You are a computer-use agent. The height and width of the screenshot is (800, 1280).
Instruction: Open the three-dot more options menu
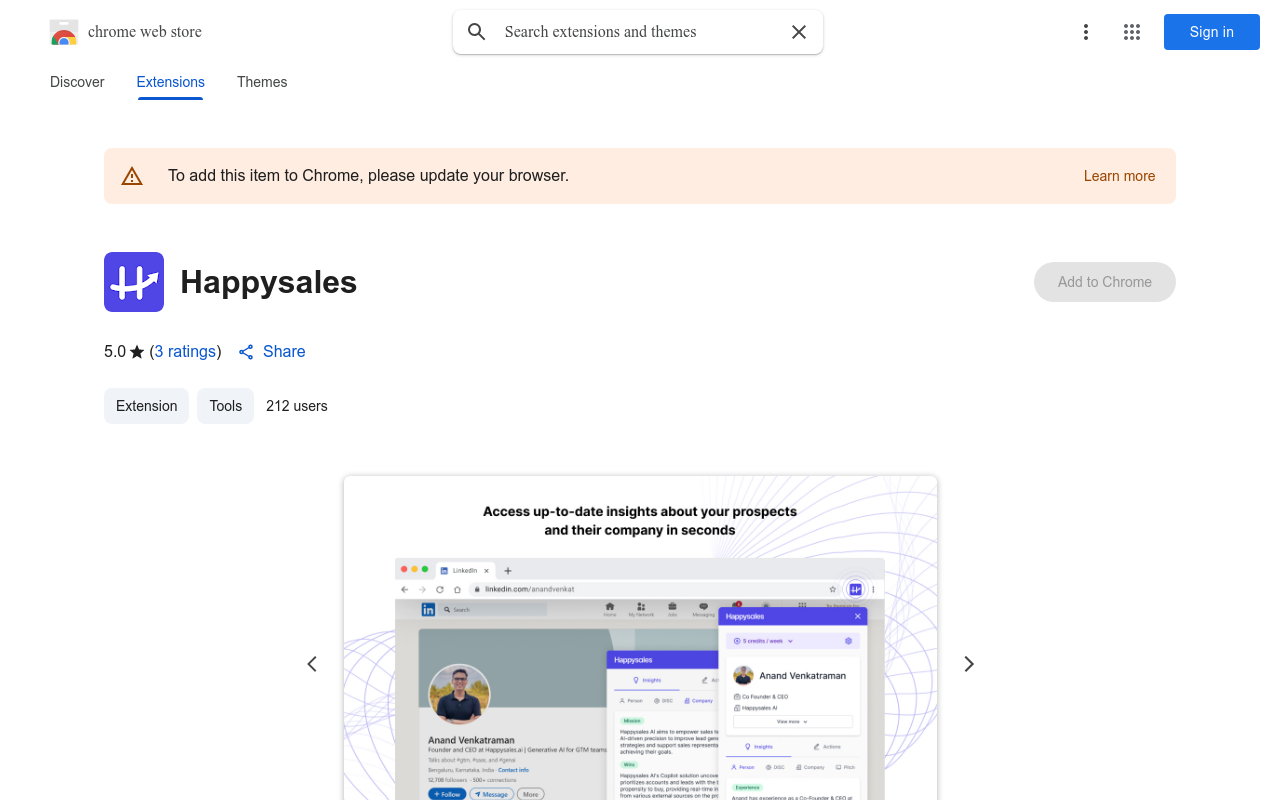tap(1086, 32)
